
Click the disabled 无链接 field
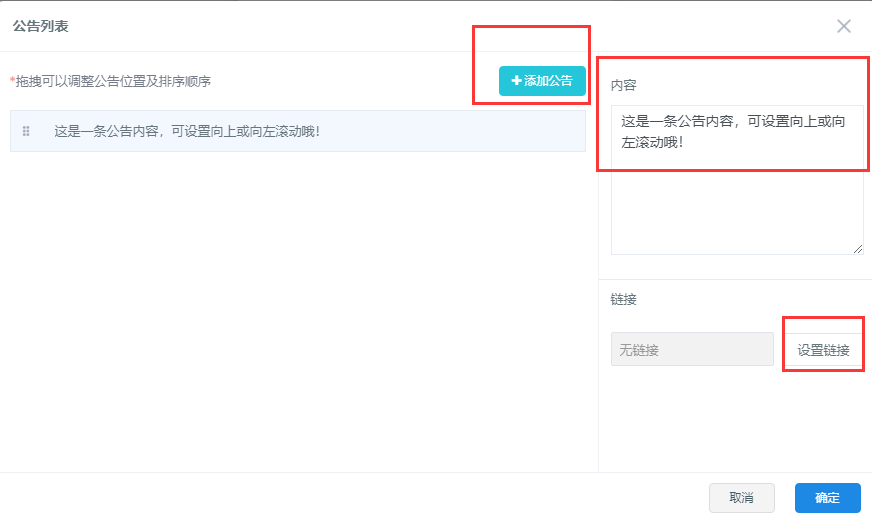(692, 349)
